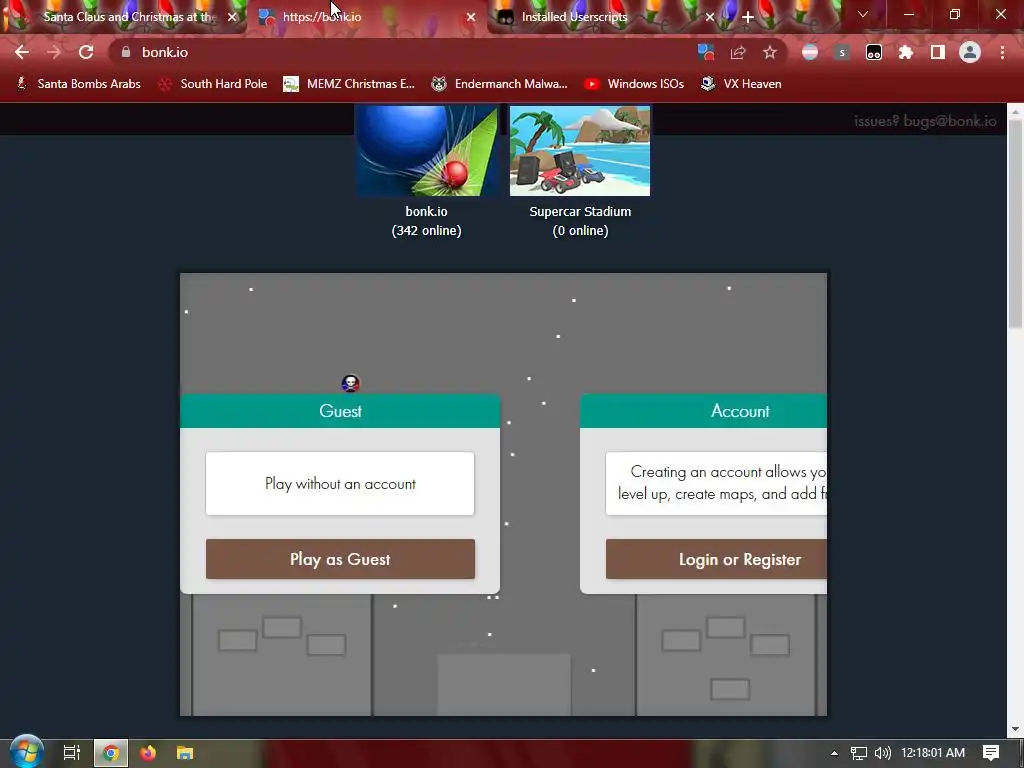This screenshot has height=768, width=1024.
Task: Click the Supercar Stadium thumbnail
Action: point(580,150)
